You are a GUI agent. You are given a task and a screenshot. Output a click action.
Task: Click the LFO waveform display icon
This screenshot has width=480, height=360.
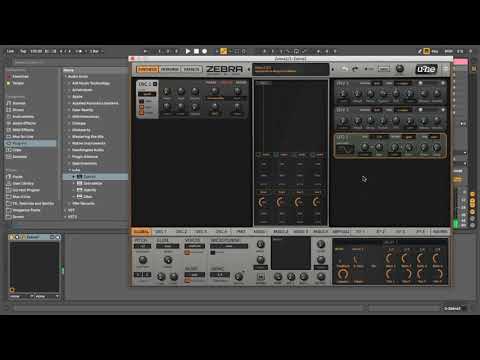(x=344, y=149)
